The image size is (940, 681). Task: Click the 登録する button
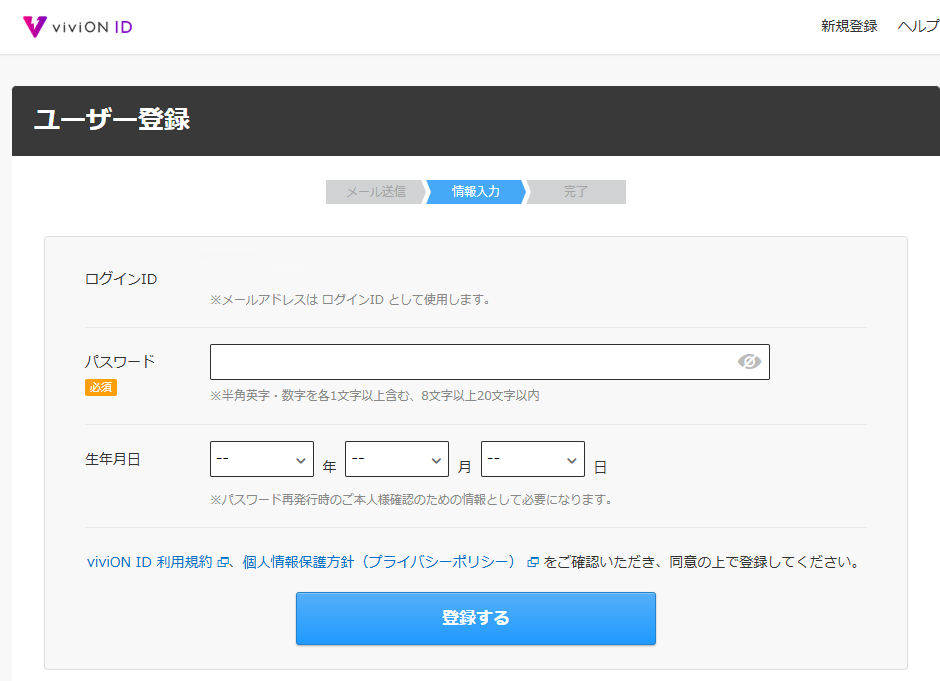(x=476, y=619)
